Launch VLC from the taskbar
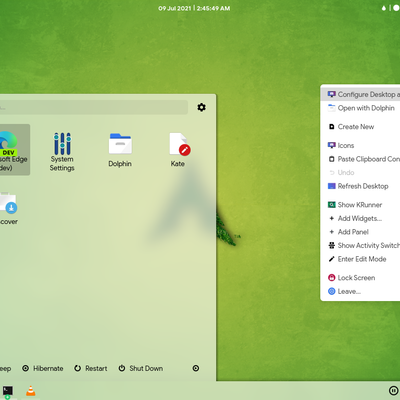The image size is (400, 400). [x=31, y=391]
